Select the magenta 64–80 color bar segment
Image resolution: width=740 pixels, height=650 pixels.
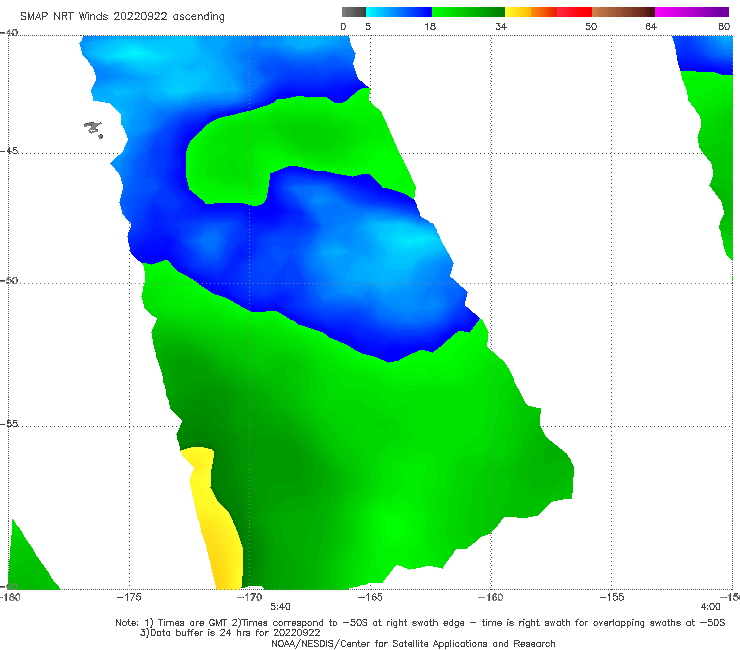tap(692, 12)
